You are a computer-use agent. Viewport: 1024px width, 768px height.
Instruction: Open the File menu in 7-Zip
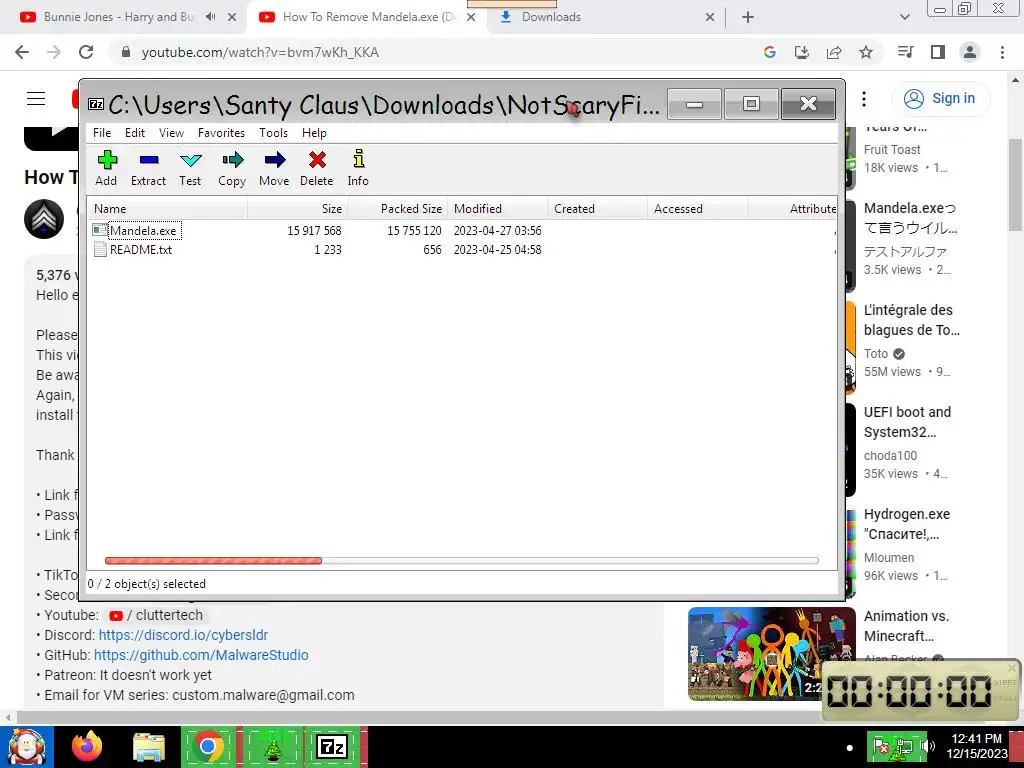pos(102,133)
